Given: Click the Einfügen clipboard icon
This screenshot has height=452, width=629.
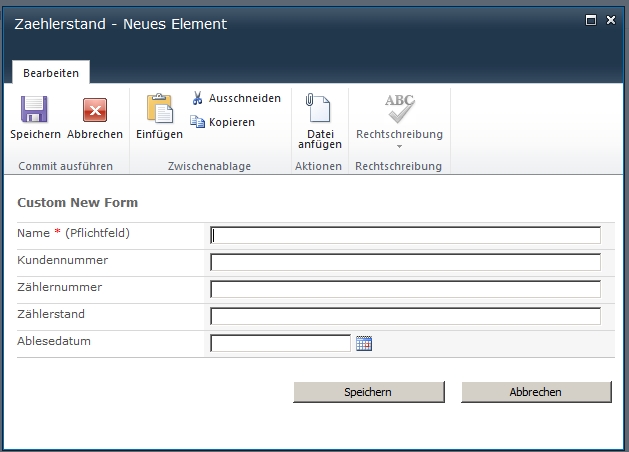Looking at the screenshot, I should (159, 108).
